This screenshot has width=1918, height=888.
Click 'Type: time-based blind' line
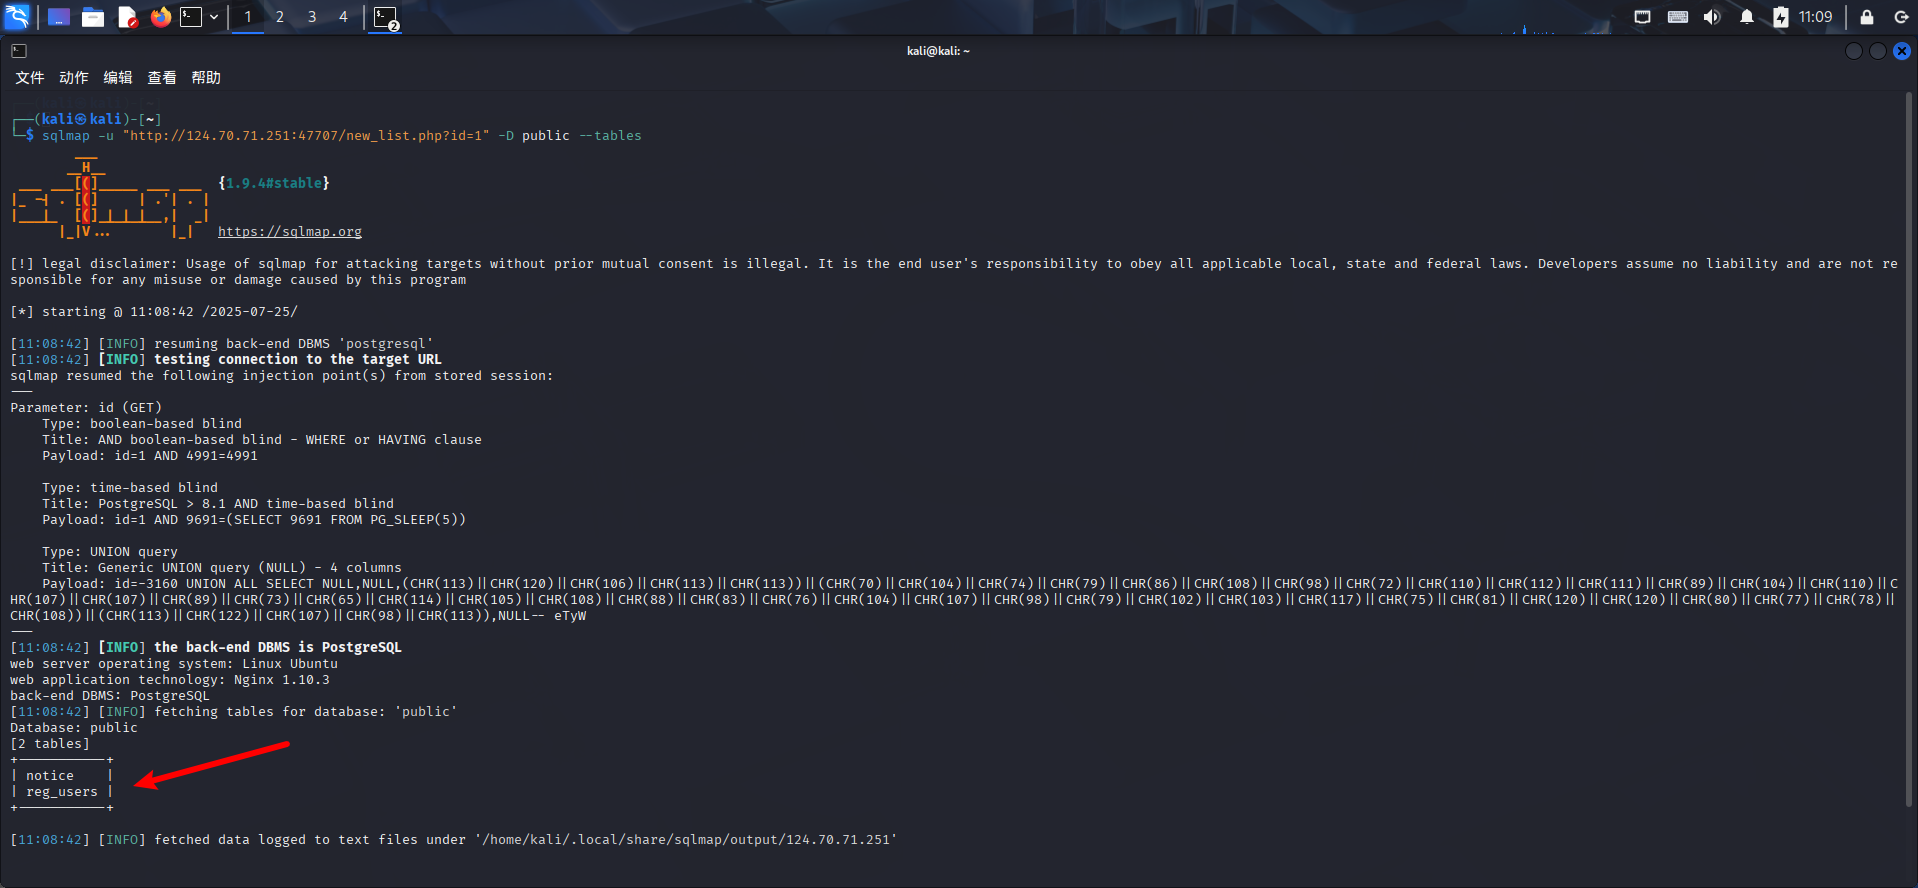[x=130, y=488]
